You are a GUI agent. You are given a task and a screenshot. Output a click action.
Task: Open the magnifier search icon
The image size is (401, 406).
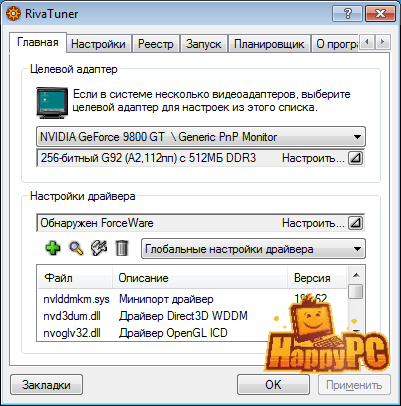76,249
